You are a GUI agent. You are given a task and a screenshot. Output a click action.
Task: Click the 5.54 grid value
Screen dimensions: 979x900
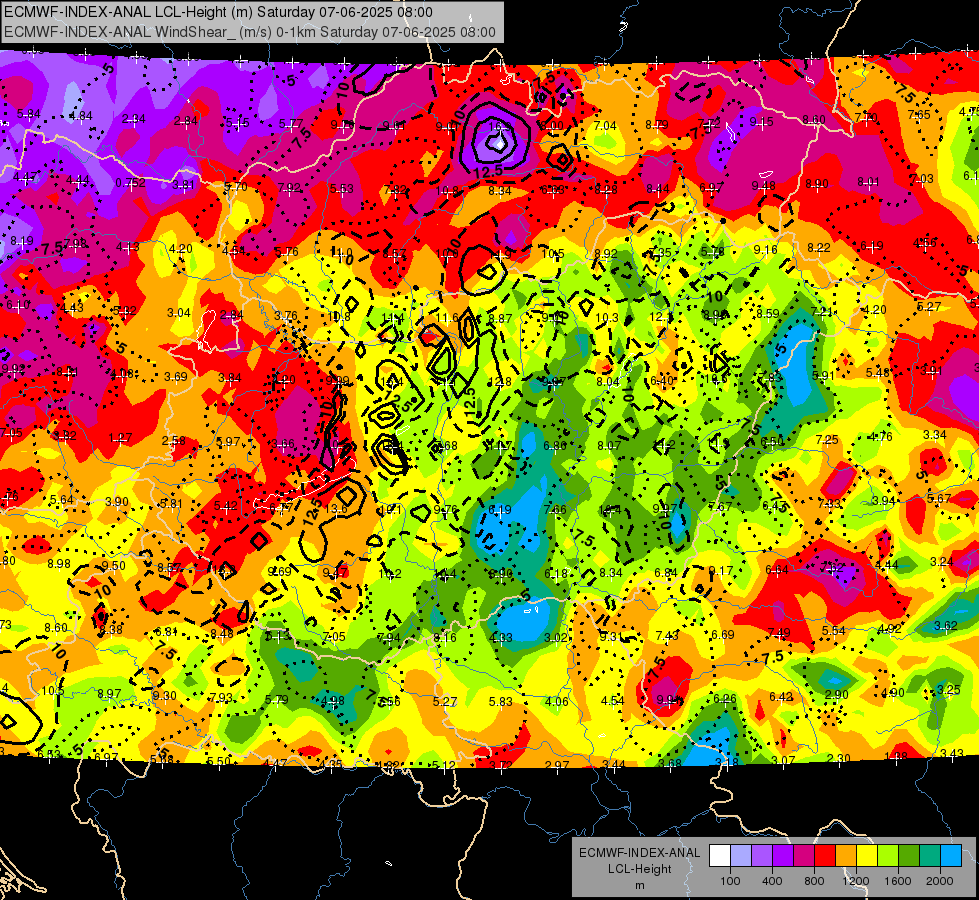[x=834, y=631]
